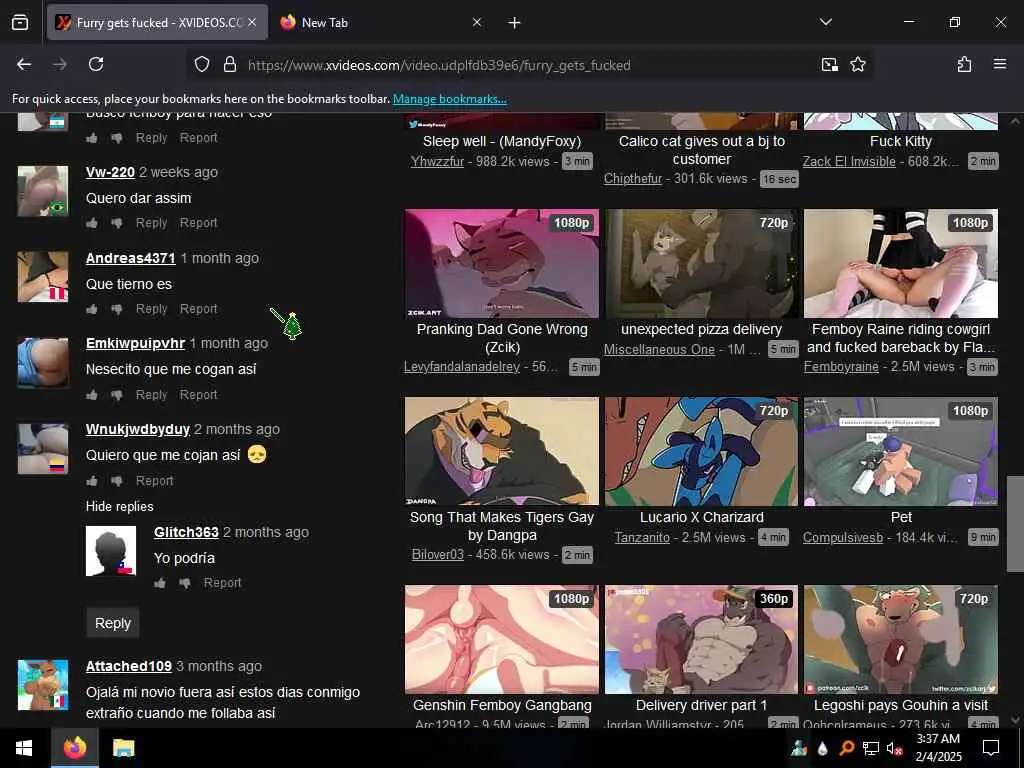Show site security padlock information

(229, 64)
